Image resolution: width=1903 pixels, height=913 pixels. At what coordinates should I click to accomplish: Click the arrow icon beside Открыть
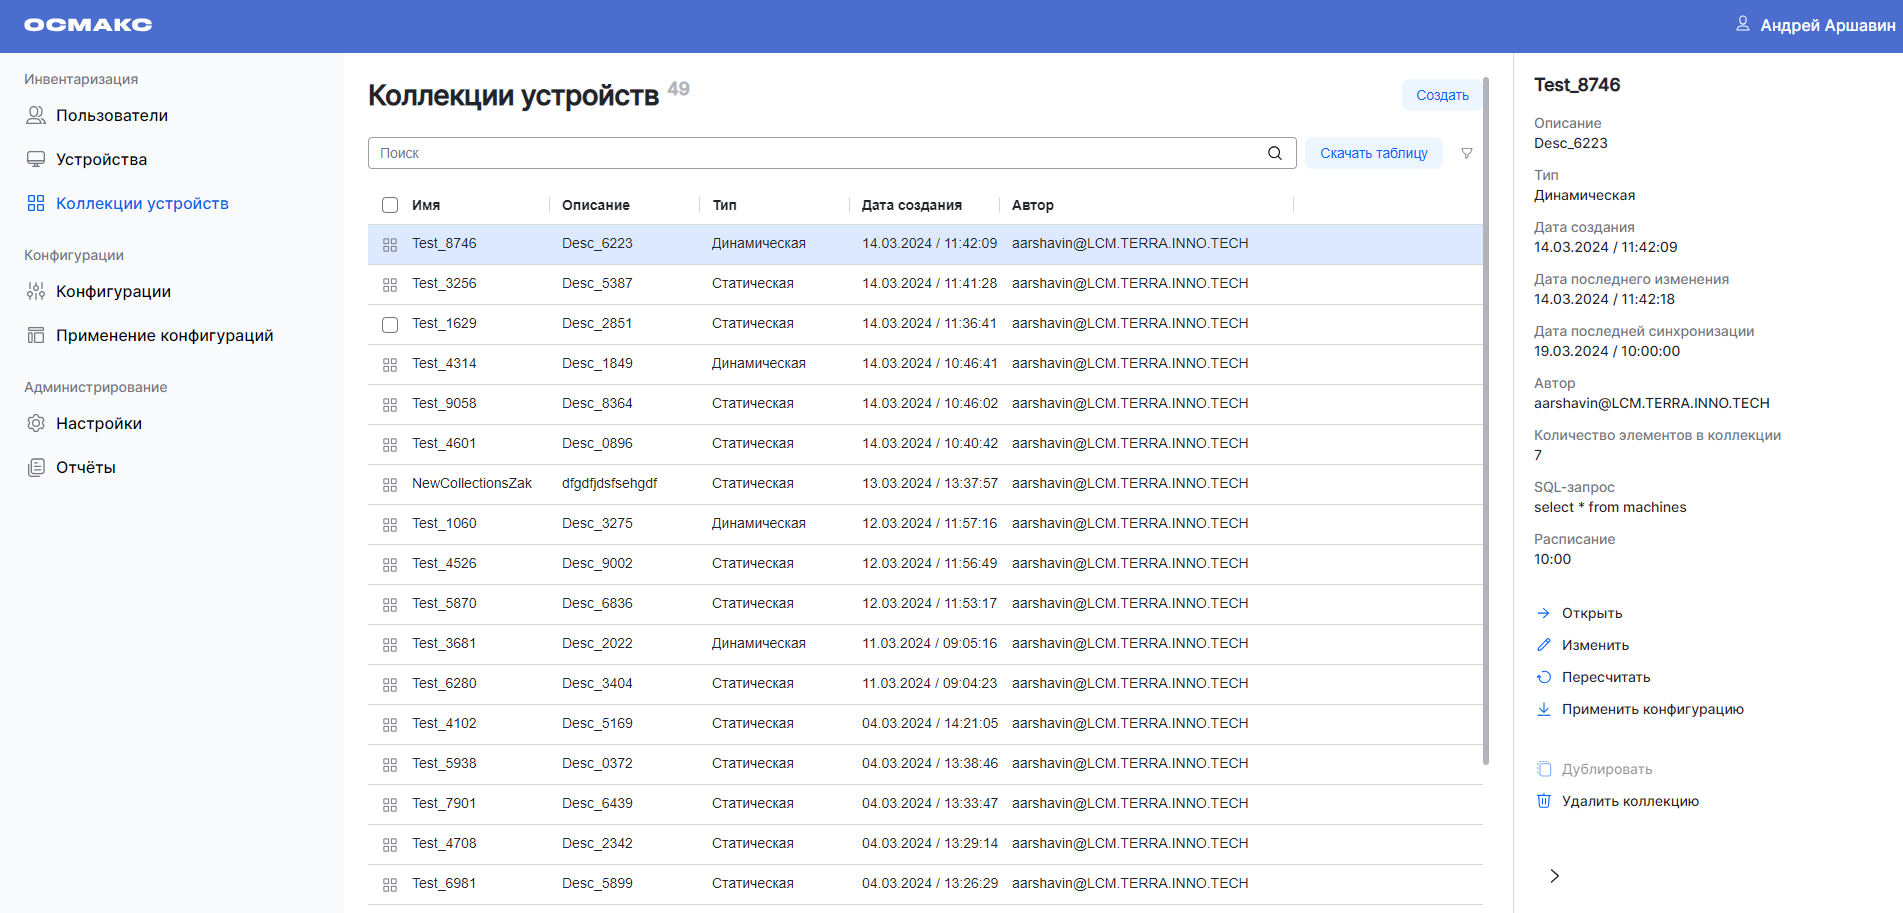pos(1544,613)
